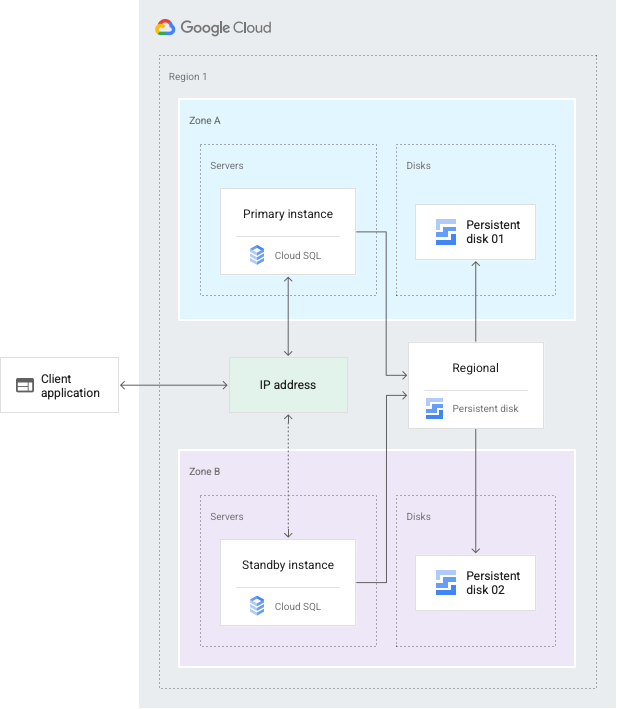Screen dimensions: 617x709
Task: Click the Client application label text
Action: [x=70, y=386]
